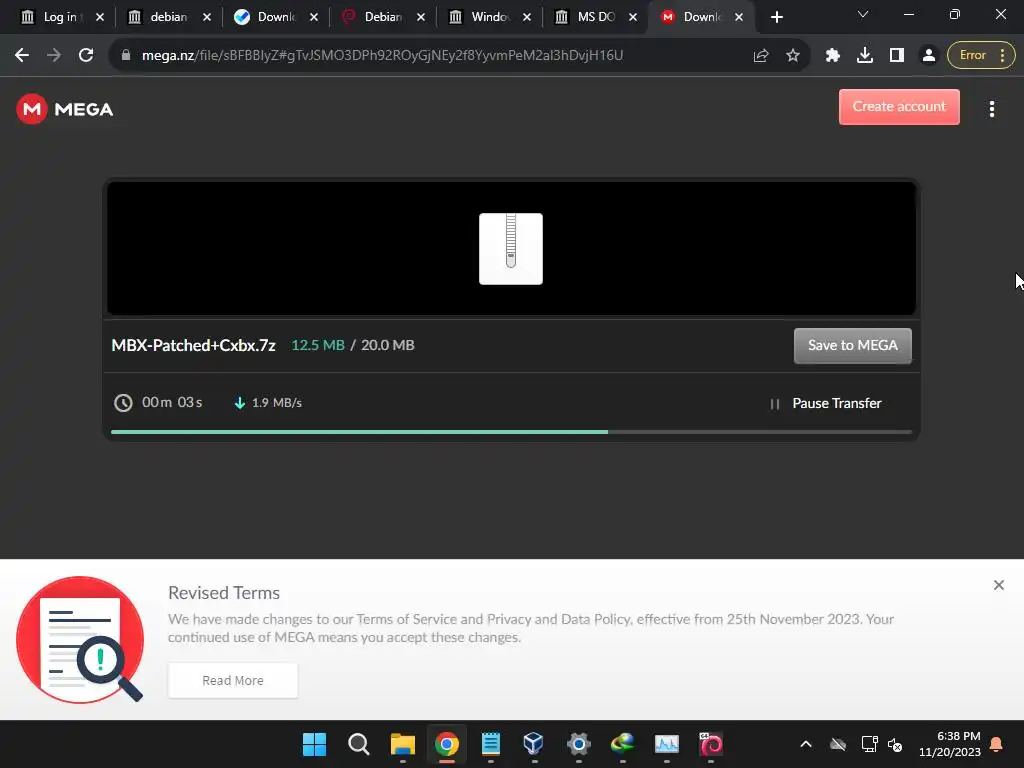1024x768 pixels.
Task: Click the 1.9 MB/s speed indicator
Action: click(x=268, y=403)
